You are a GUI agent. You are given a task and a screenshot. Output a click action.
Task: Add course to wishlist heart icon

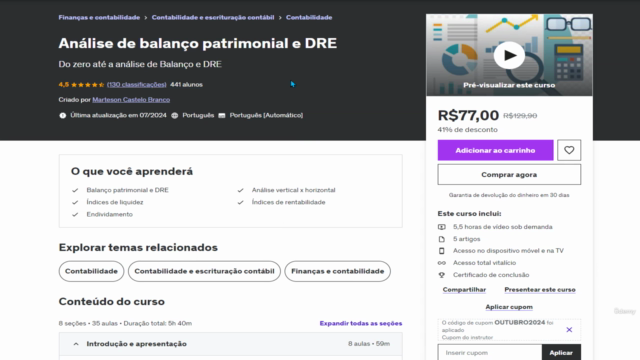(569, 150)
